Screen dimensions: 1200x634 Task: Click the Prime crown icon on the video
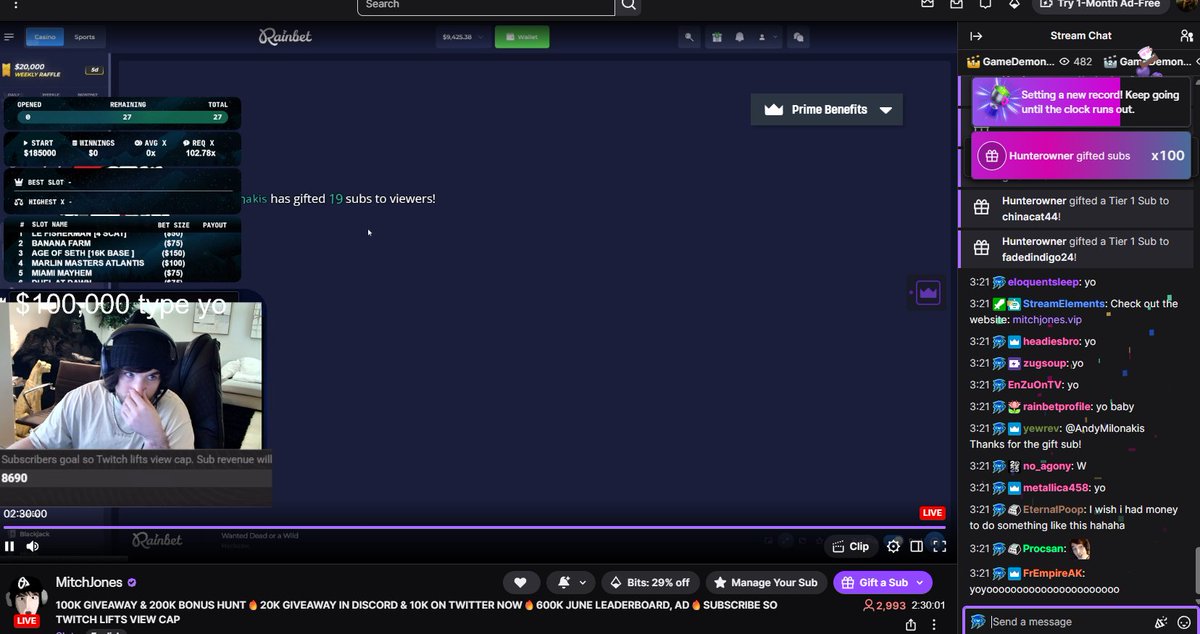coord(928,294)
